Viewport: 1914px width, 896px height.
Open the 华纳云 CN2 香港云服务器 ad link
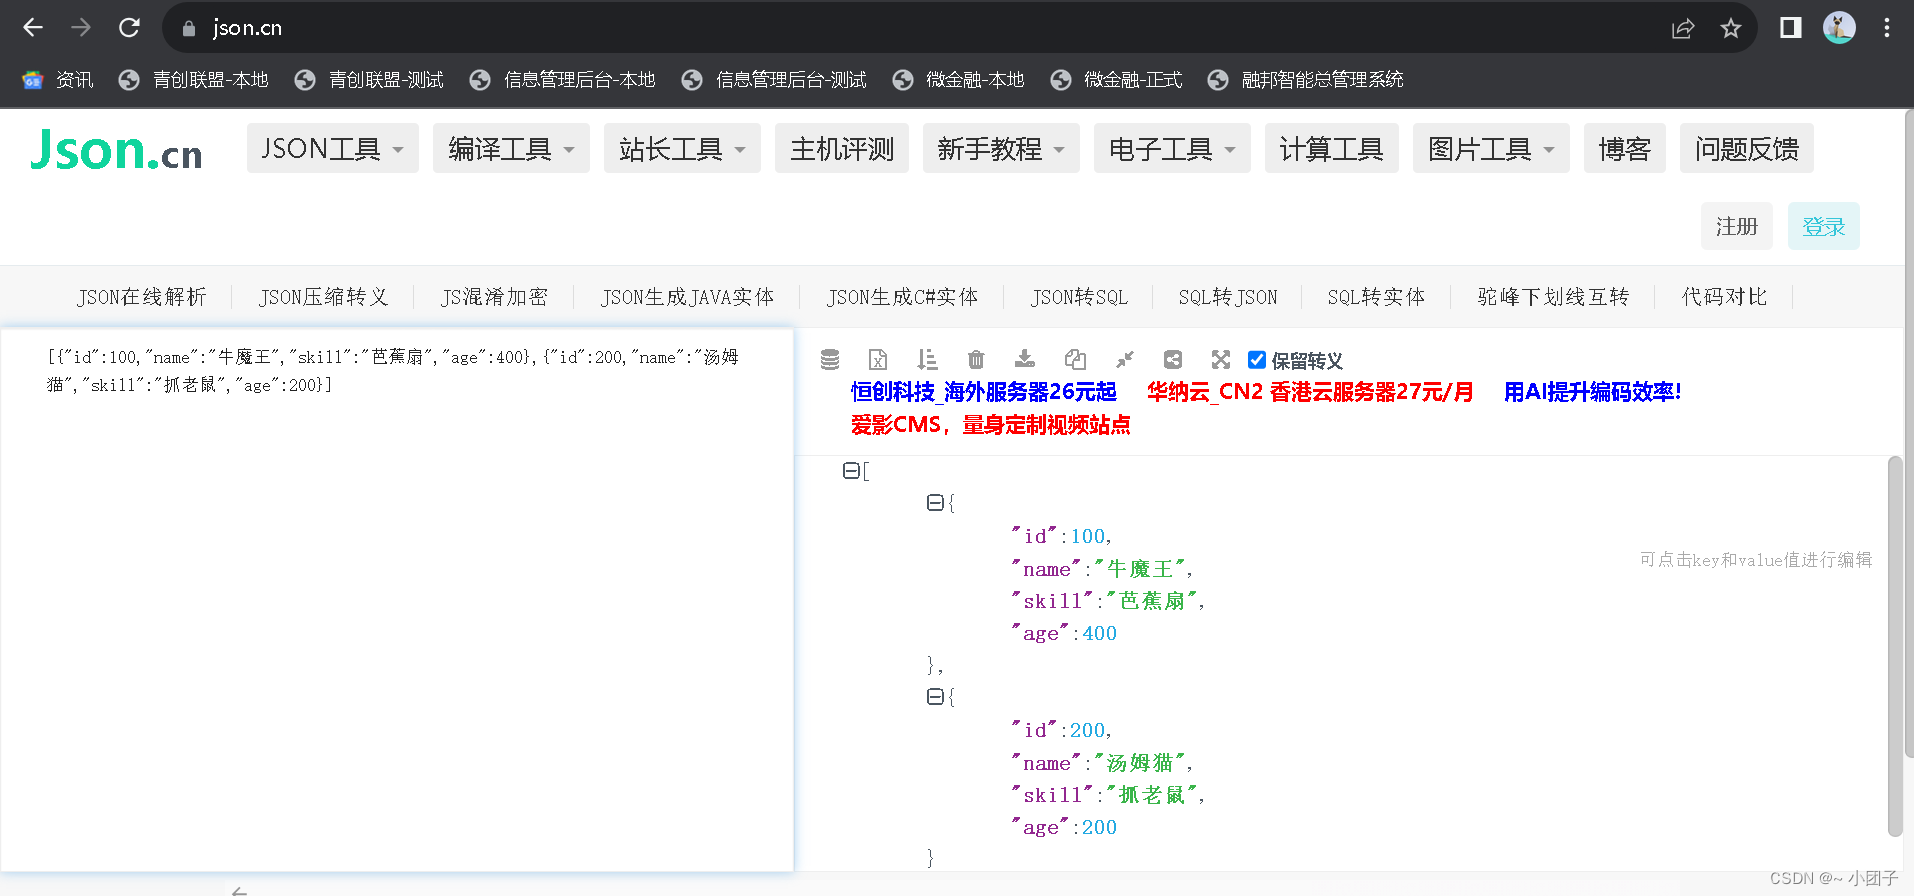(1310, 392)
